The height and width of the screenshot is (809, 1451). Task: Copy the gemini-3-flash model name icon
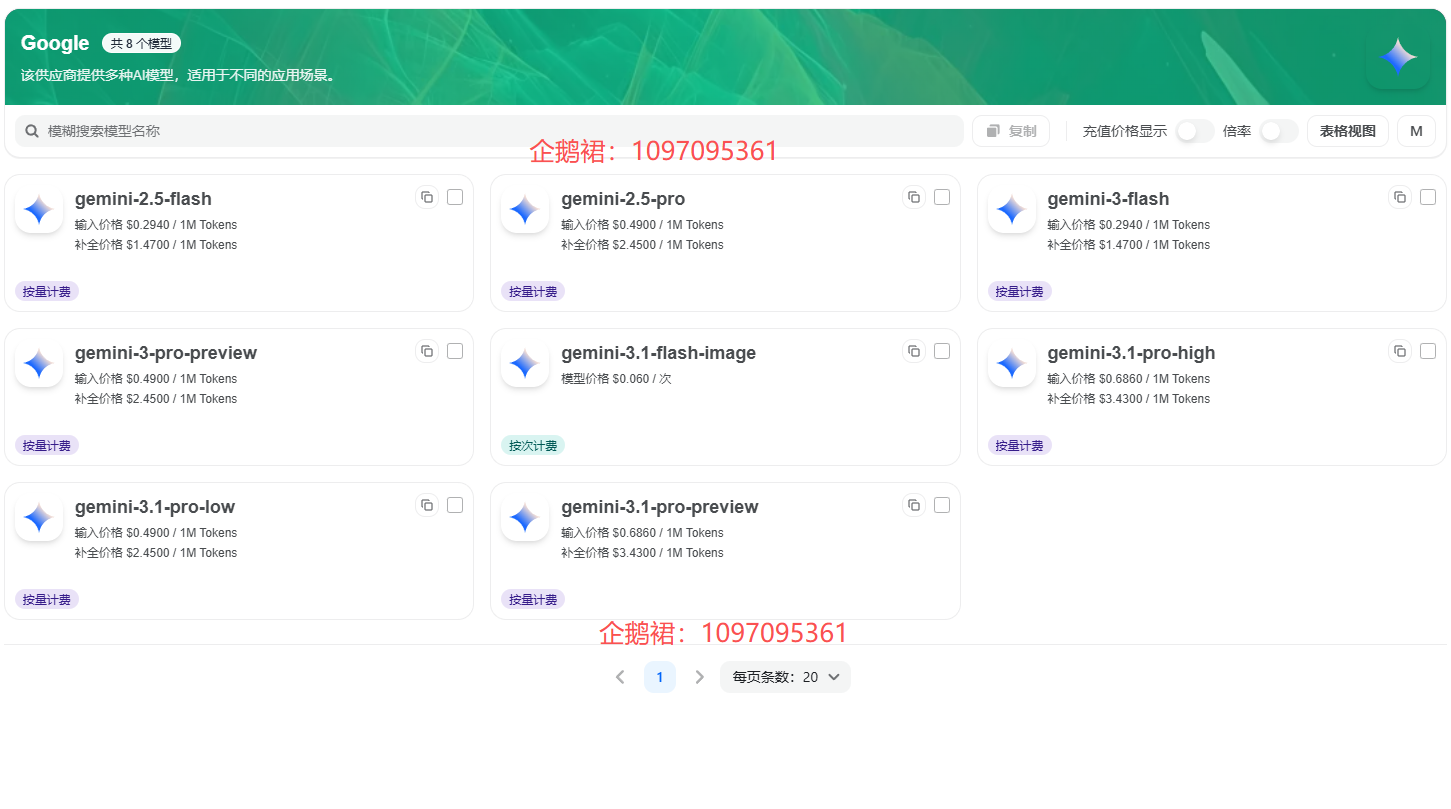tap(1400, 197)
